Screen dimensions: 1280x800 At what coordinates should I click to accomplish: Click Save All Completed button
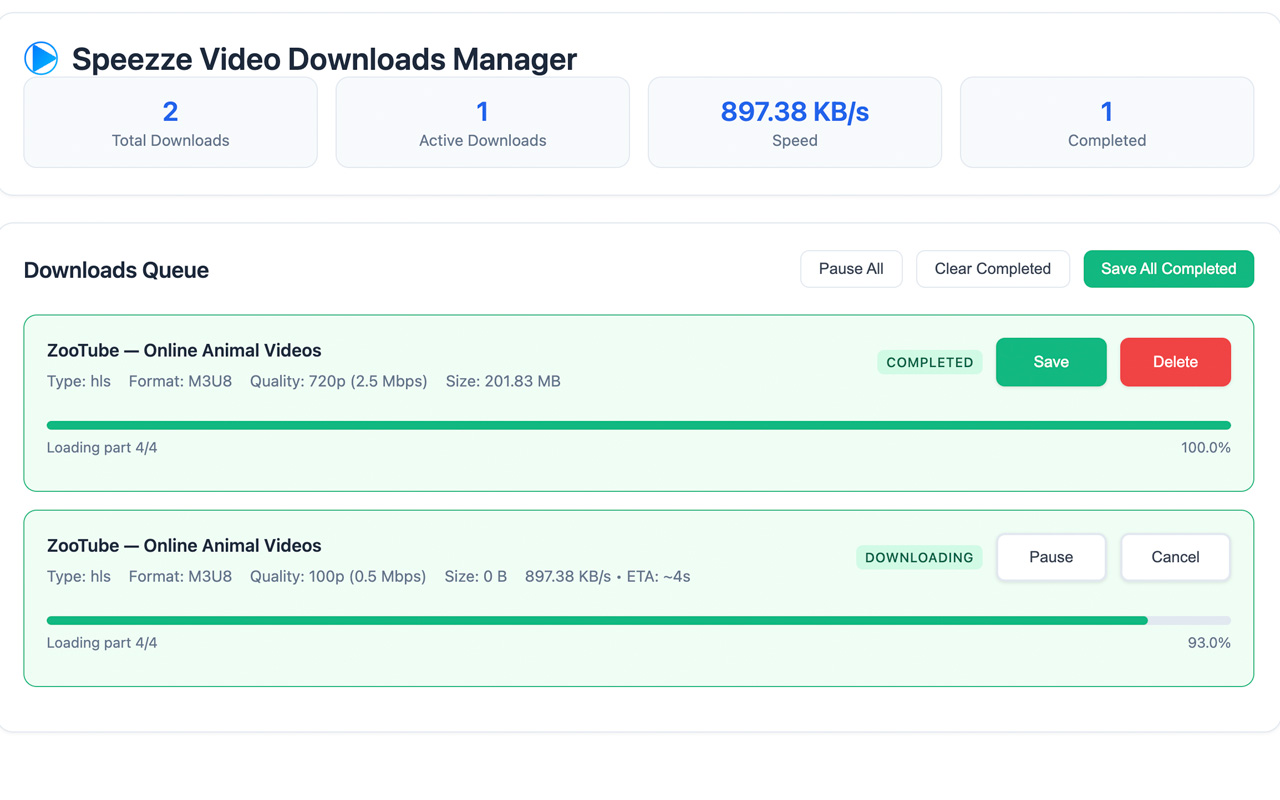coord(1168,269)
